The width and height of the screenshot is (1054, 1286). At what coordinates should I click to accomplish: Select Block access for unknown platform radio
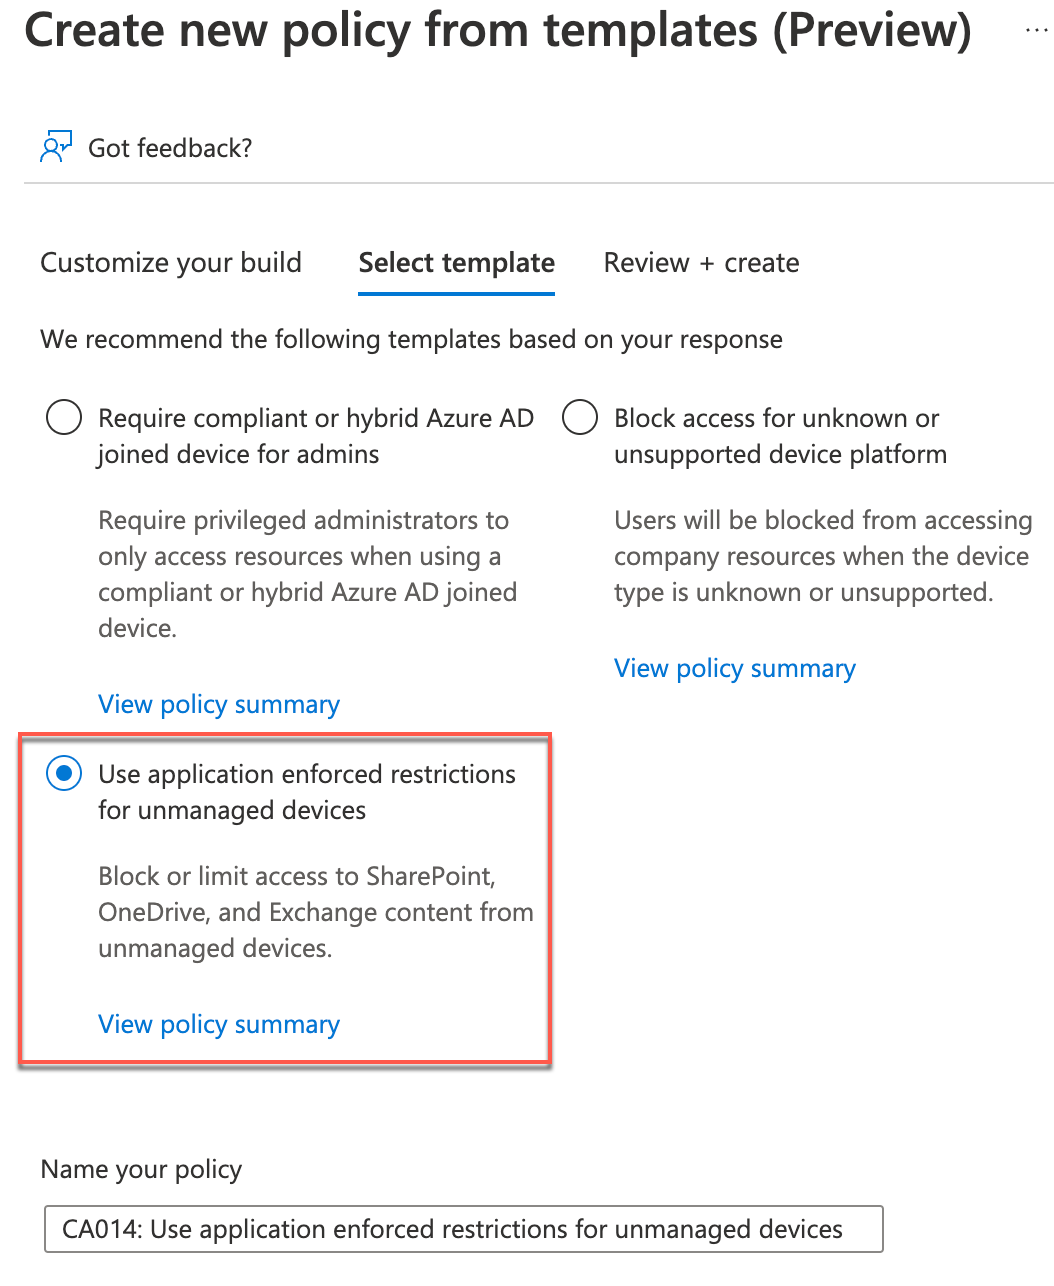pos(580,417)
